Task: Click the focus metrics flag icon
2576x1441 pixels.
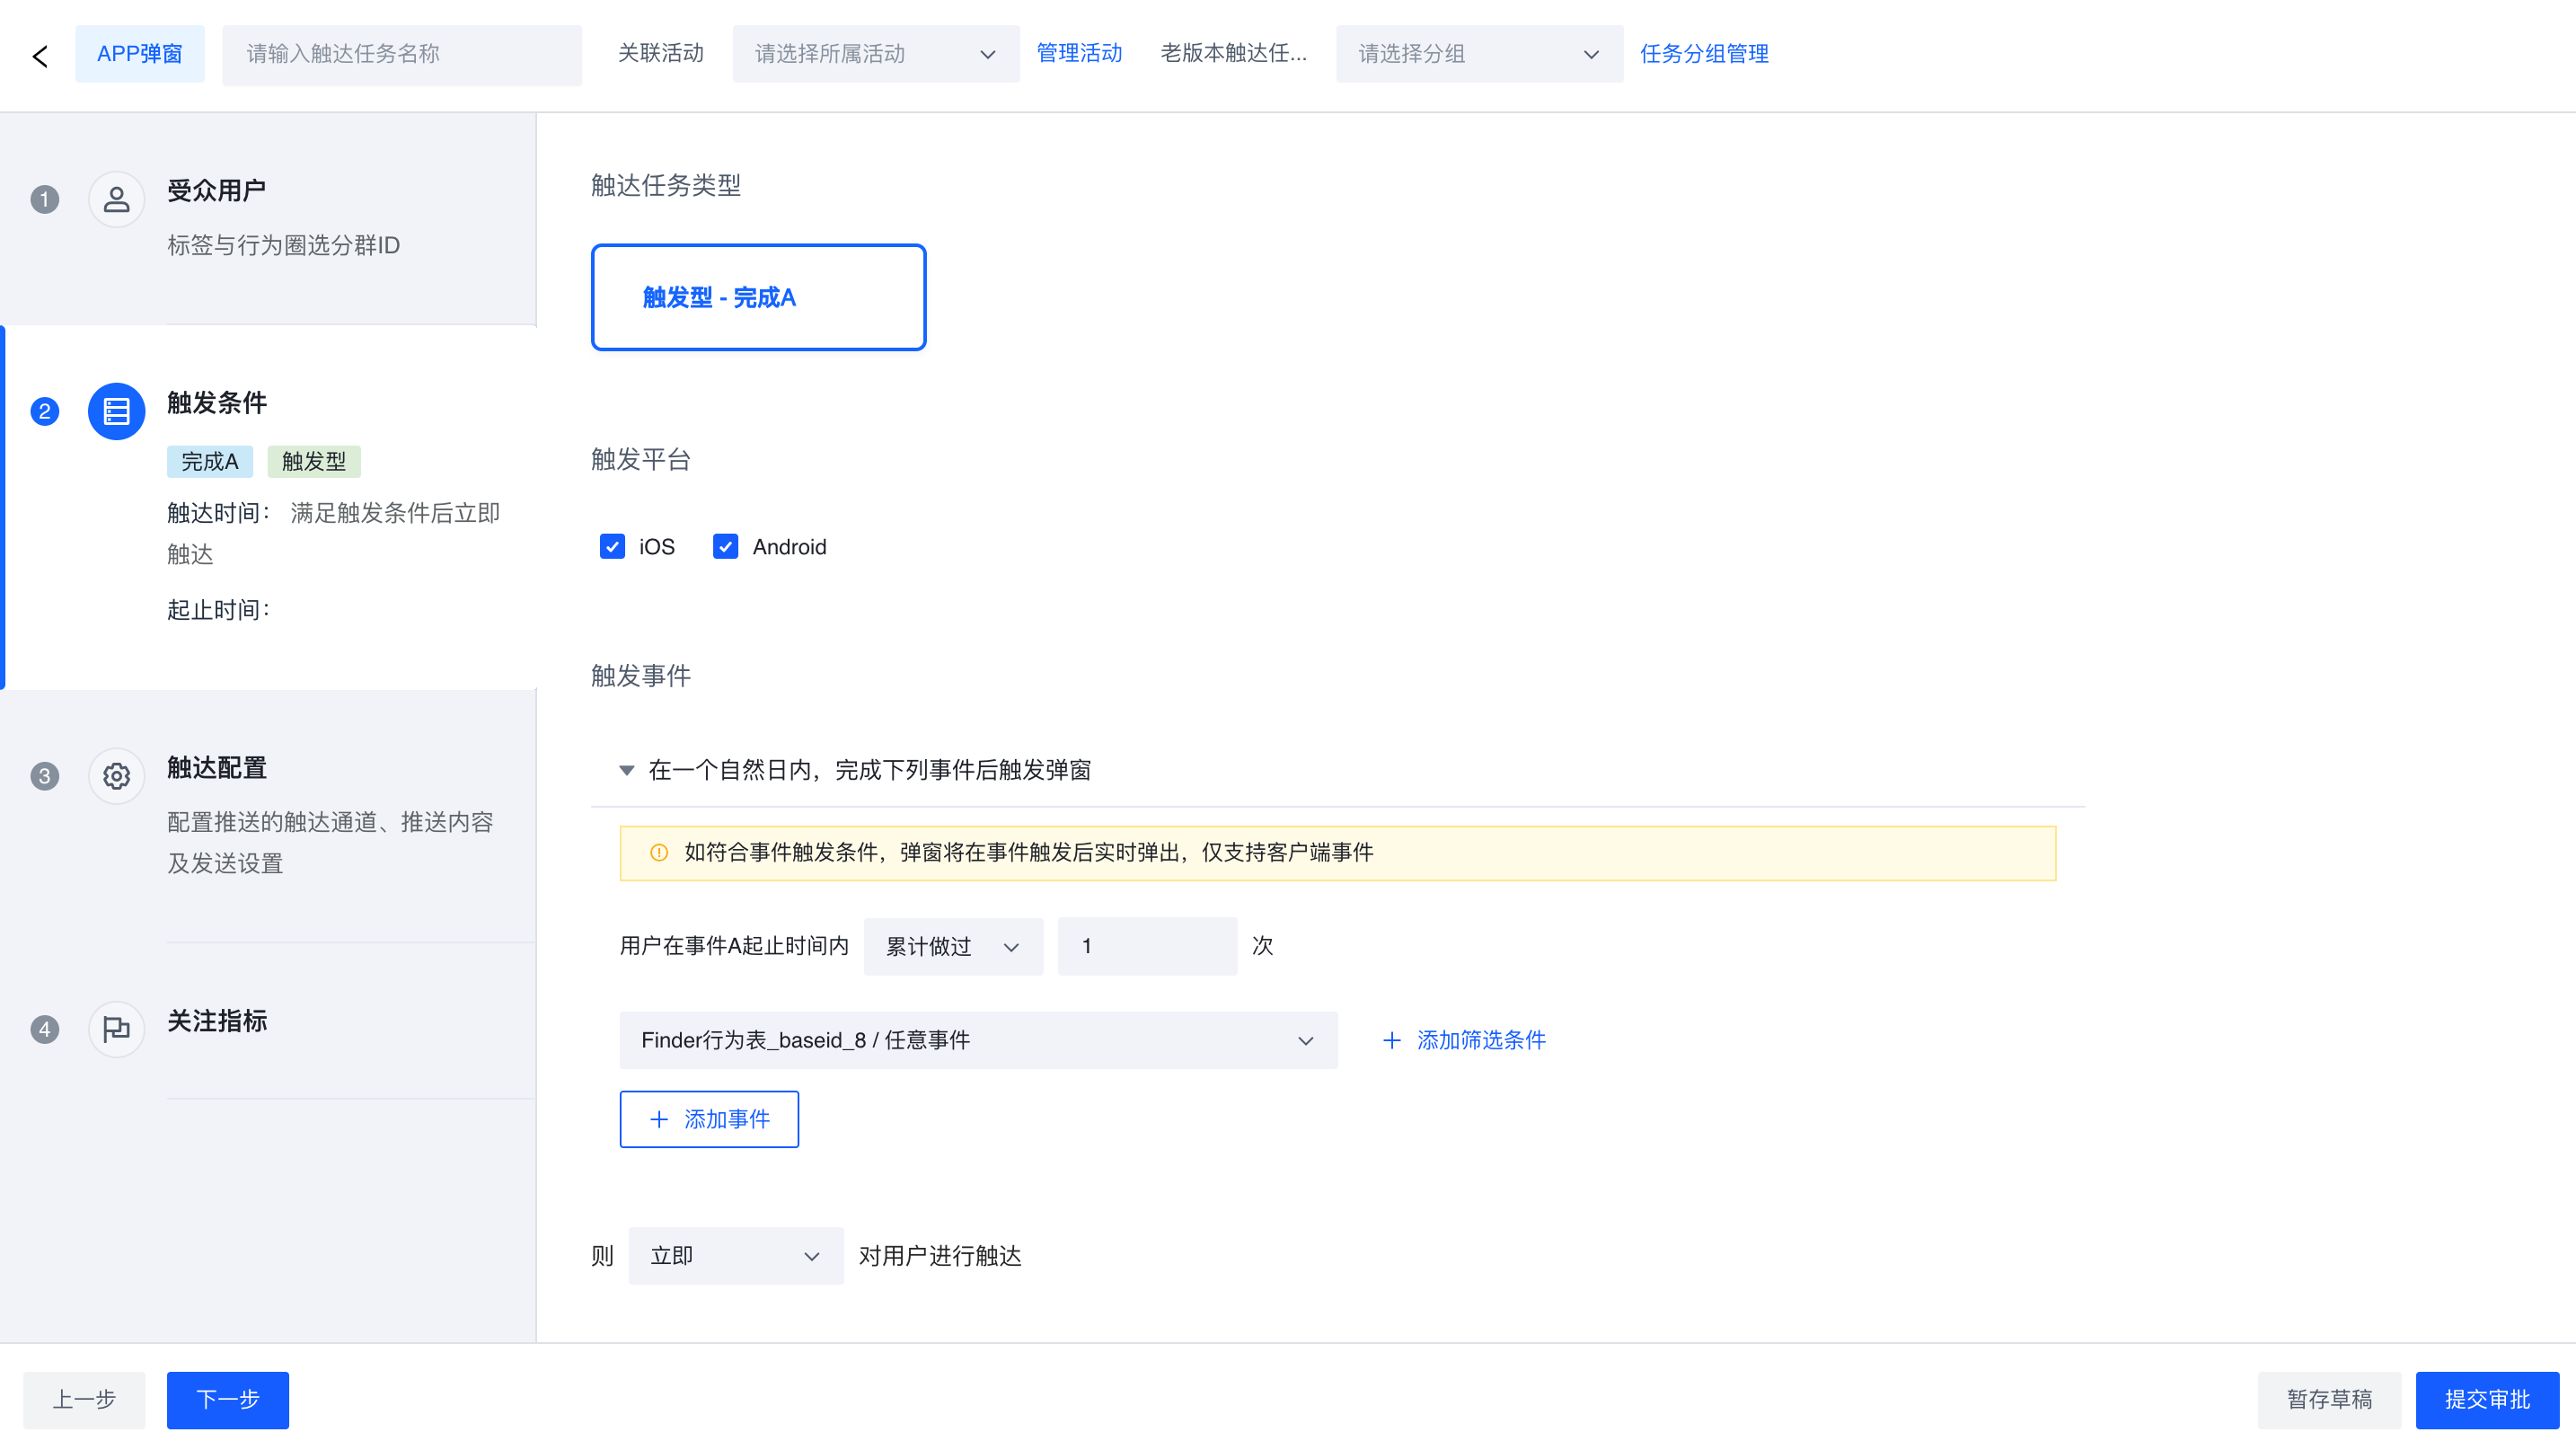Action: coord(116,1029)
